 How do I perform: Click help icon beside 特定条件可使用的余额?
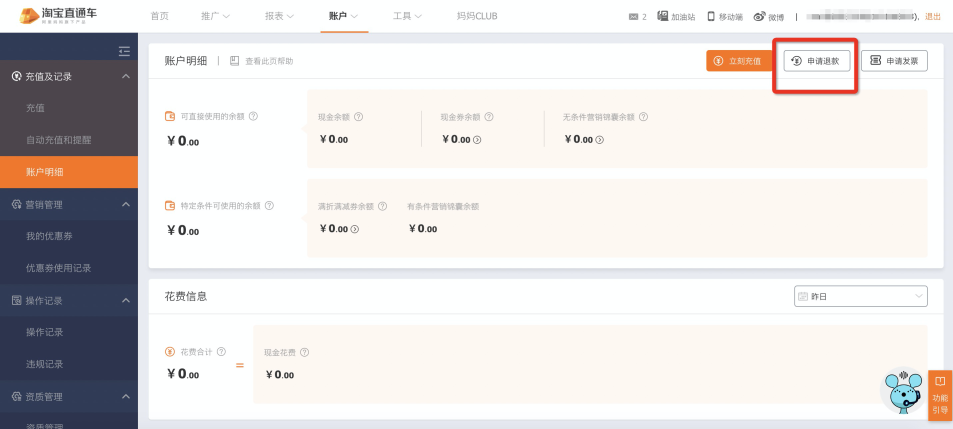[269, 205]
